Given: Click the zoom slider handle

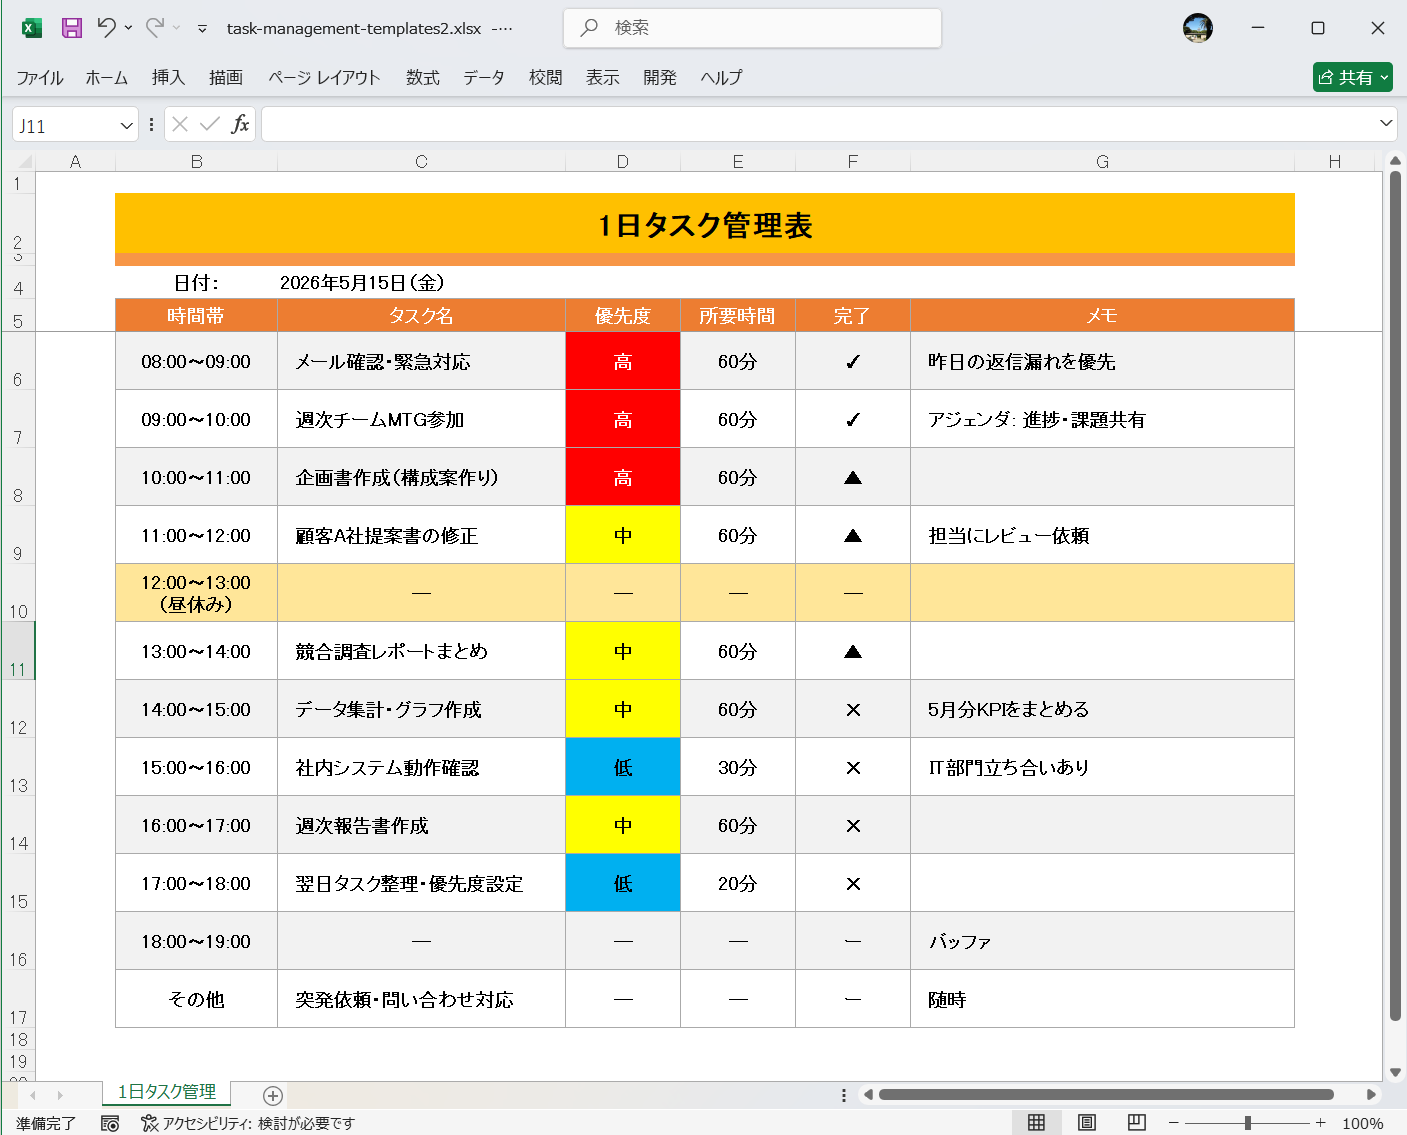Looking at the screenshot, I should point(1248,1123).
